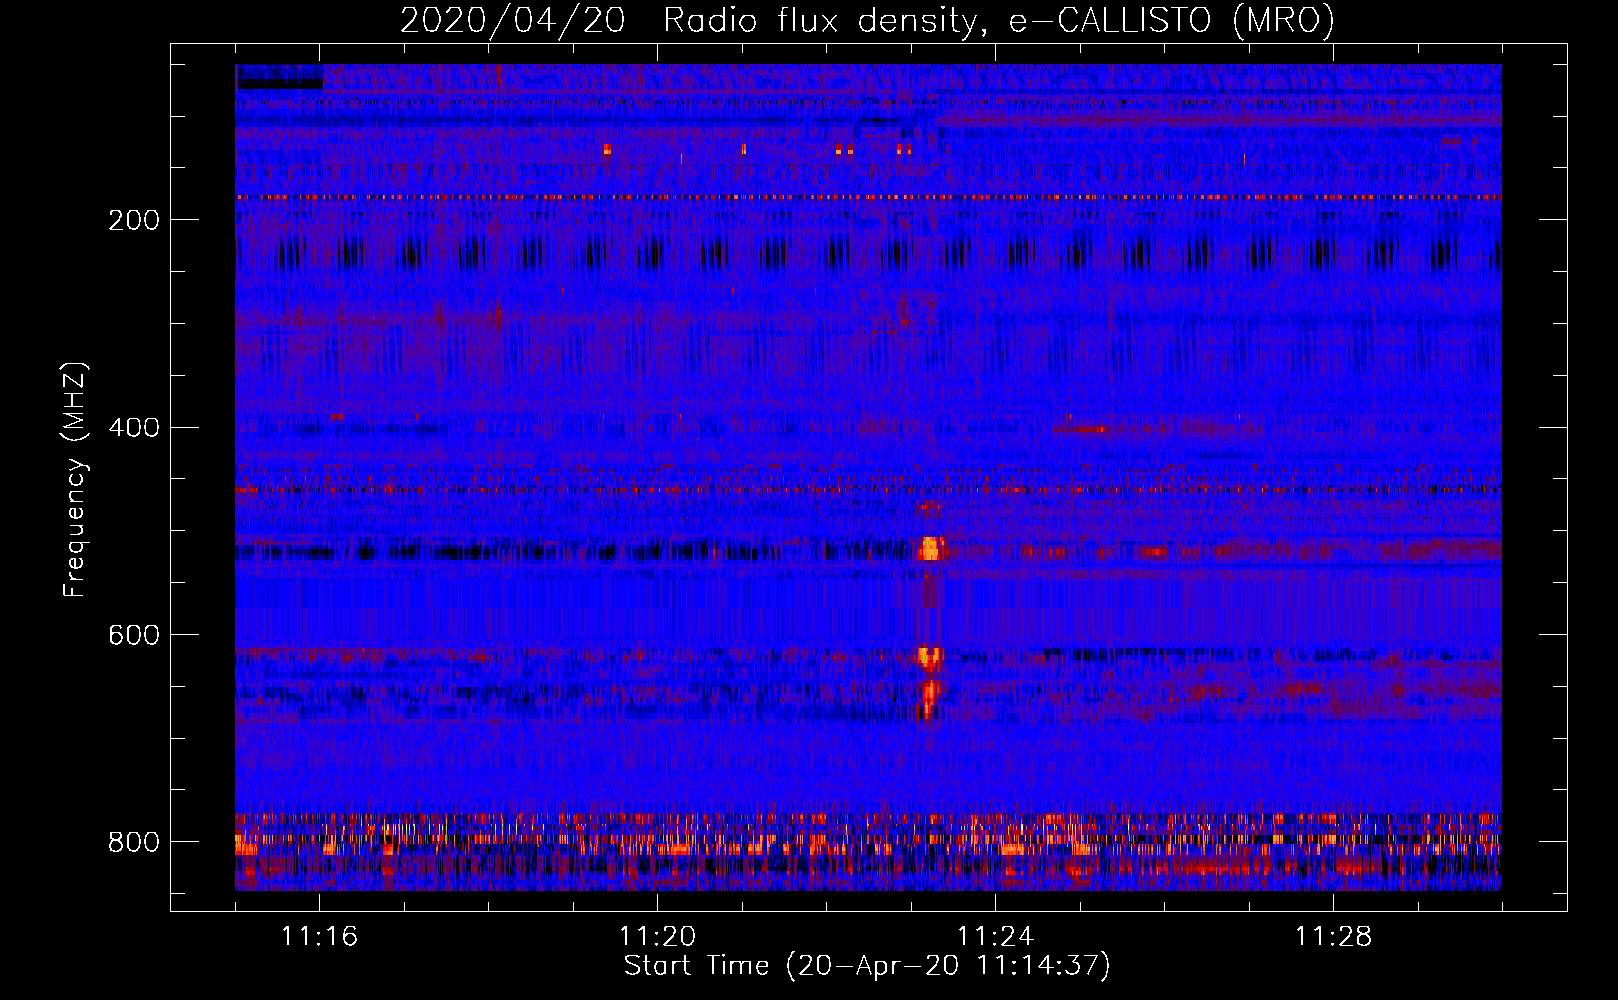Viewport: 1618px width, 1000px height.
Task: Click the 11:28 time tick label
Action: [x=1333, y=937]
